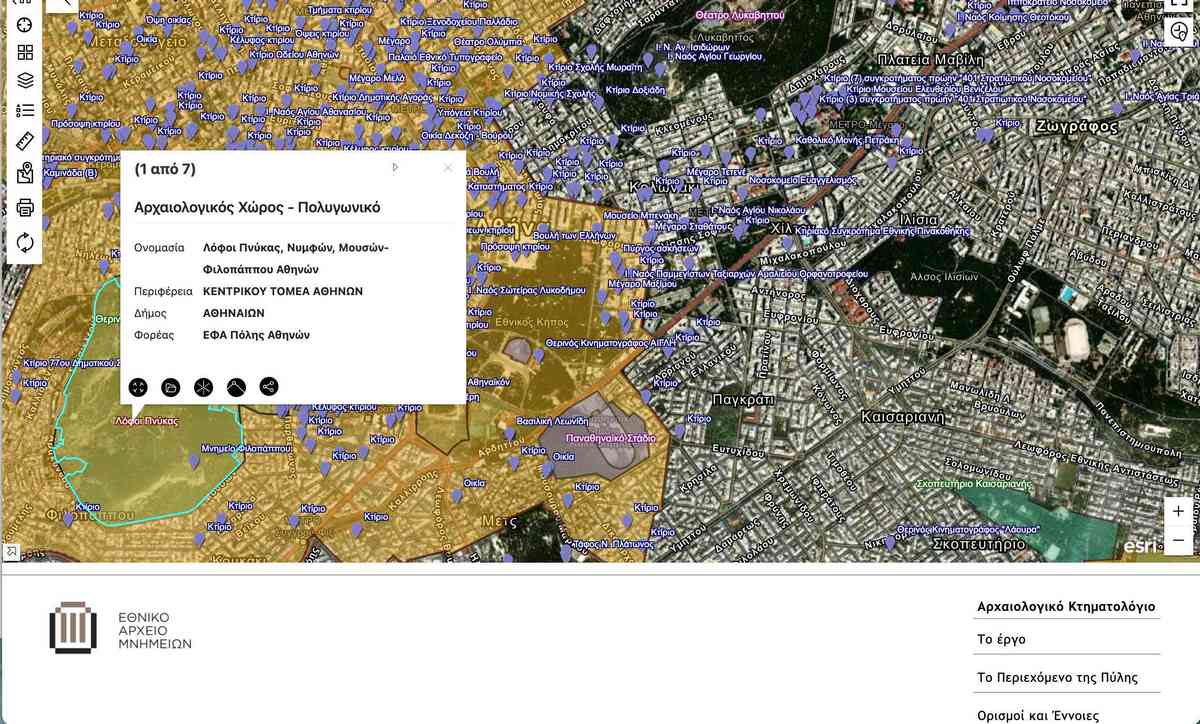Close the Αρχαιολογικός Χώρος popup

pos(447,168)
